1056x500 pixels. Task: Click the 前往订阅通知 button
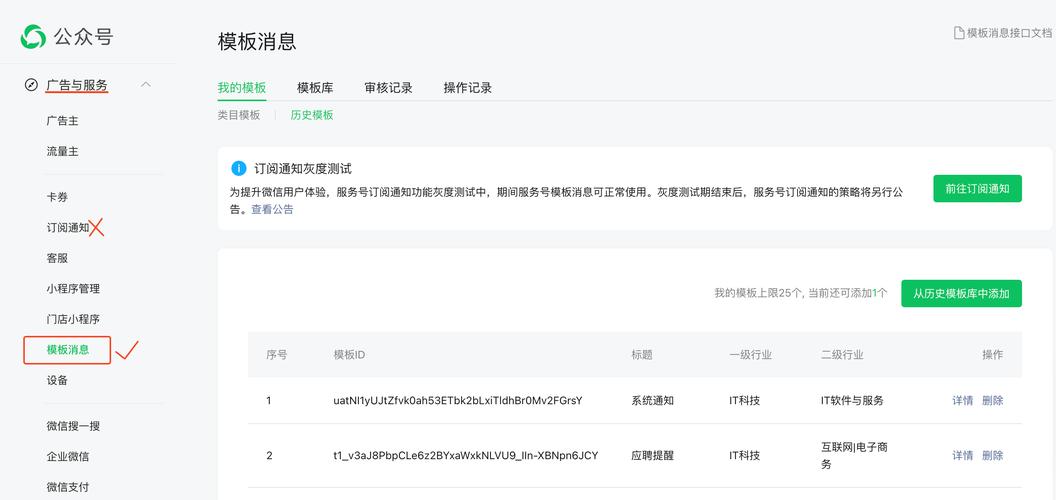click(977, 189)
